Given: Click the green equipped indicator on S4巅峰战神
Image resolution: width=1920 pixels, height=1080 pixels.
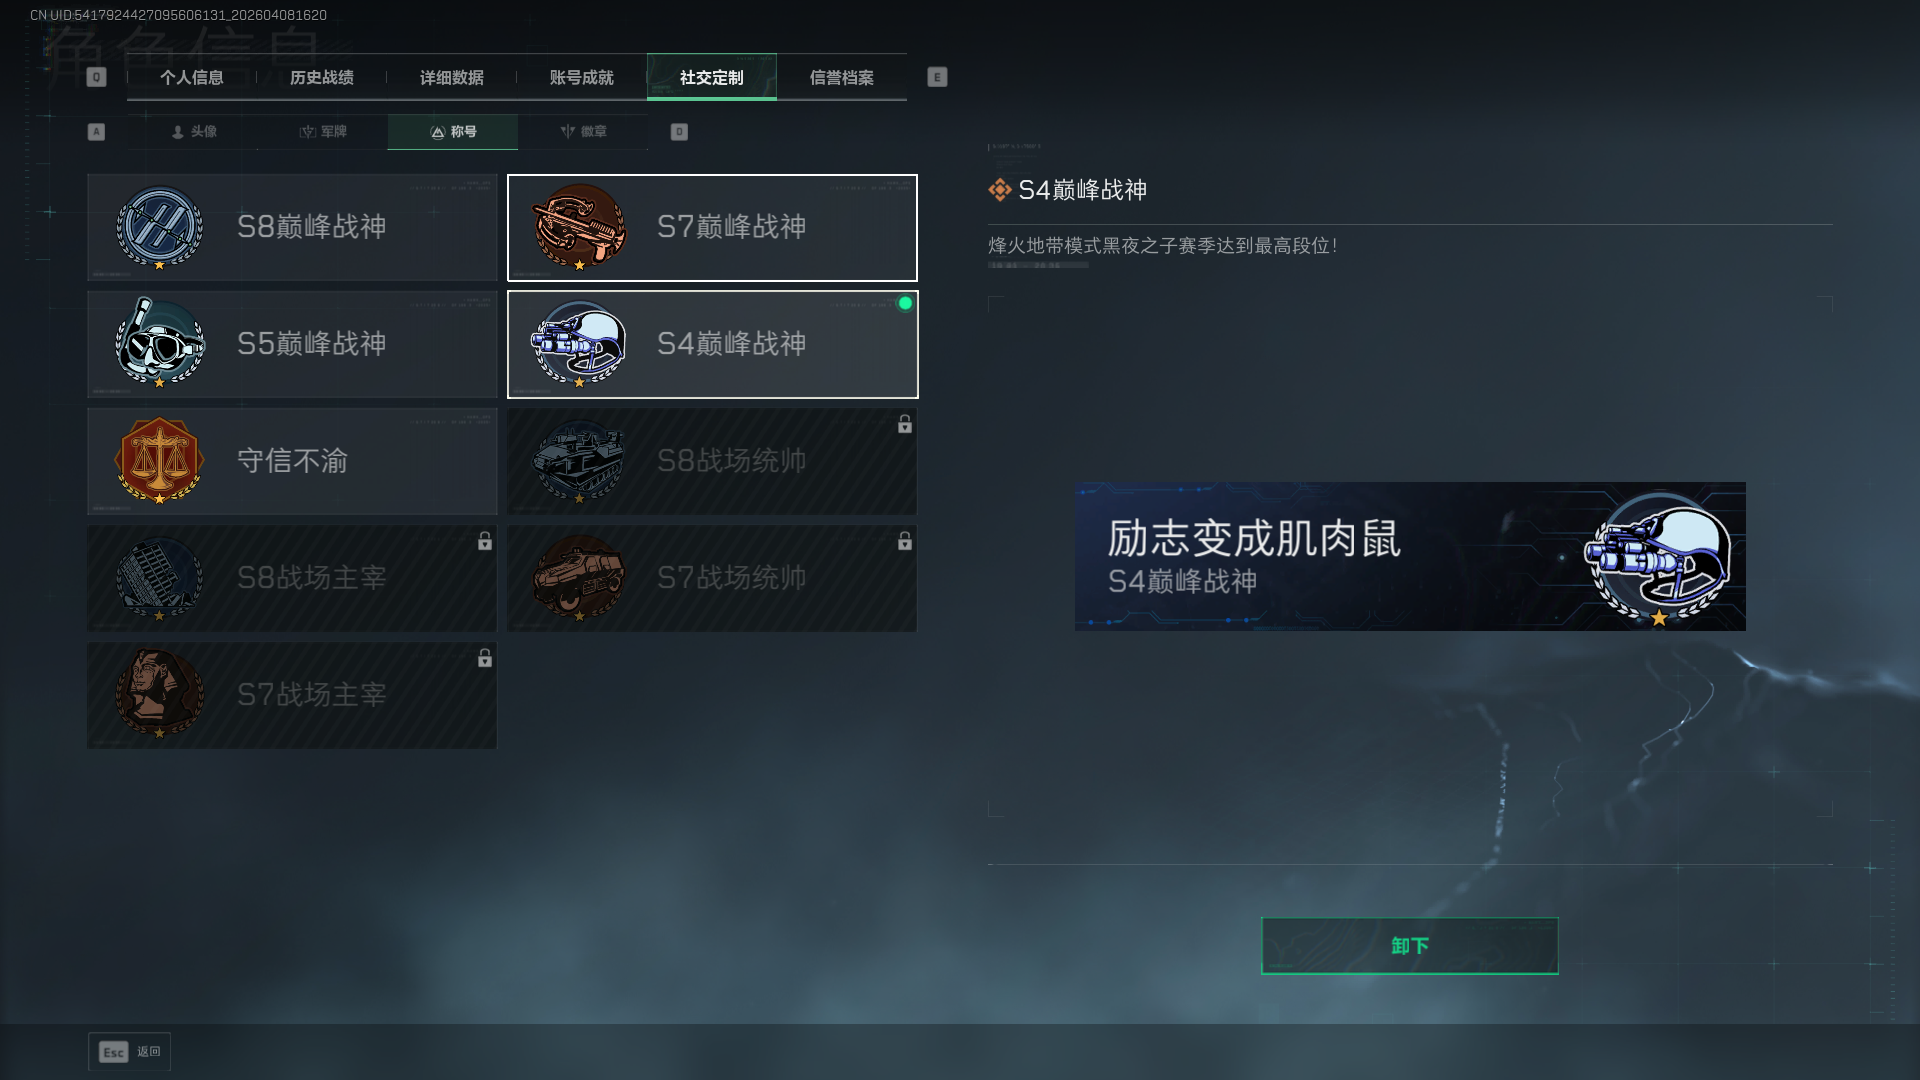Looking at the screenshot, I should (x=905, y=303).
